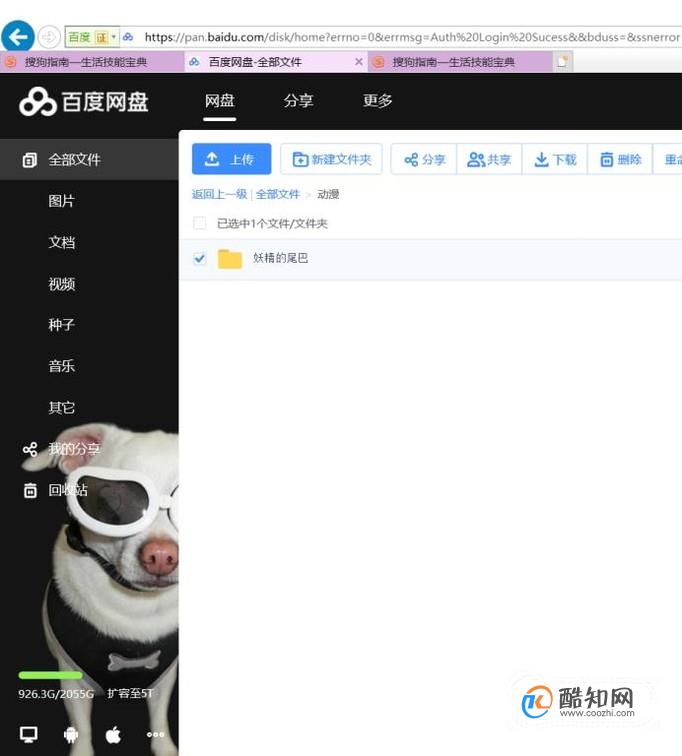Open the 图片 category in sidebar
Screen dimensions: 682x756
point(62,201)
